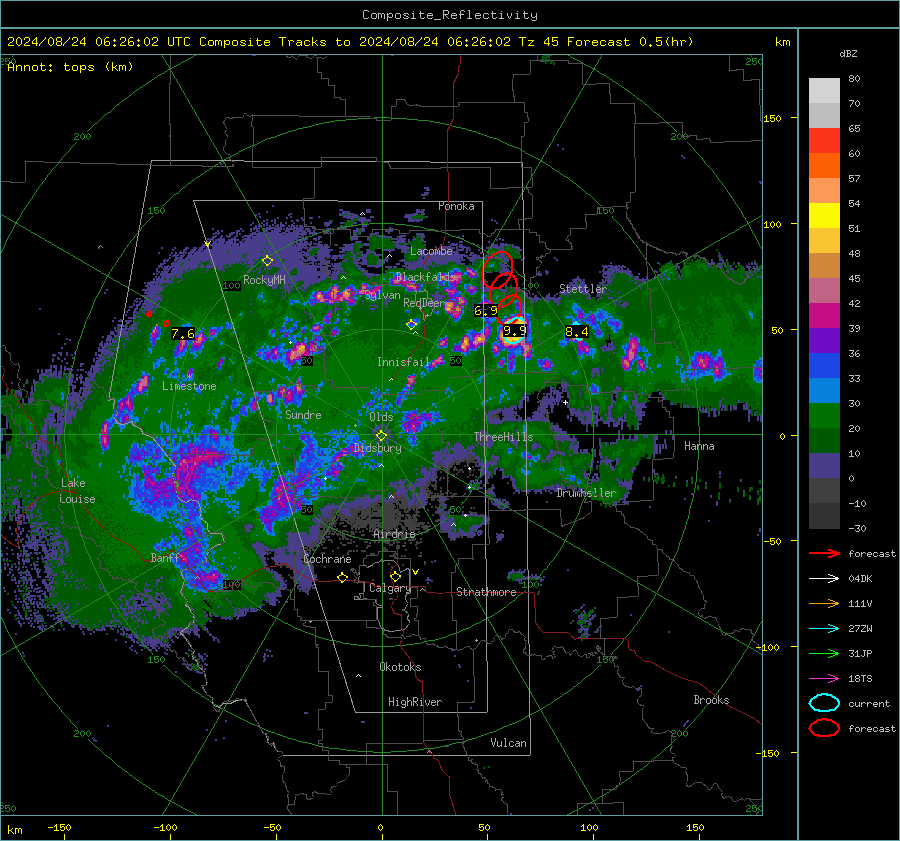Click the cyan current ellipse legend icon
The width and height of the screenshot is (900, 841).
coord(824,703)
